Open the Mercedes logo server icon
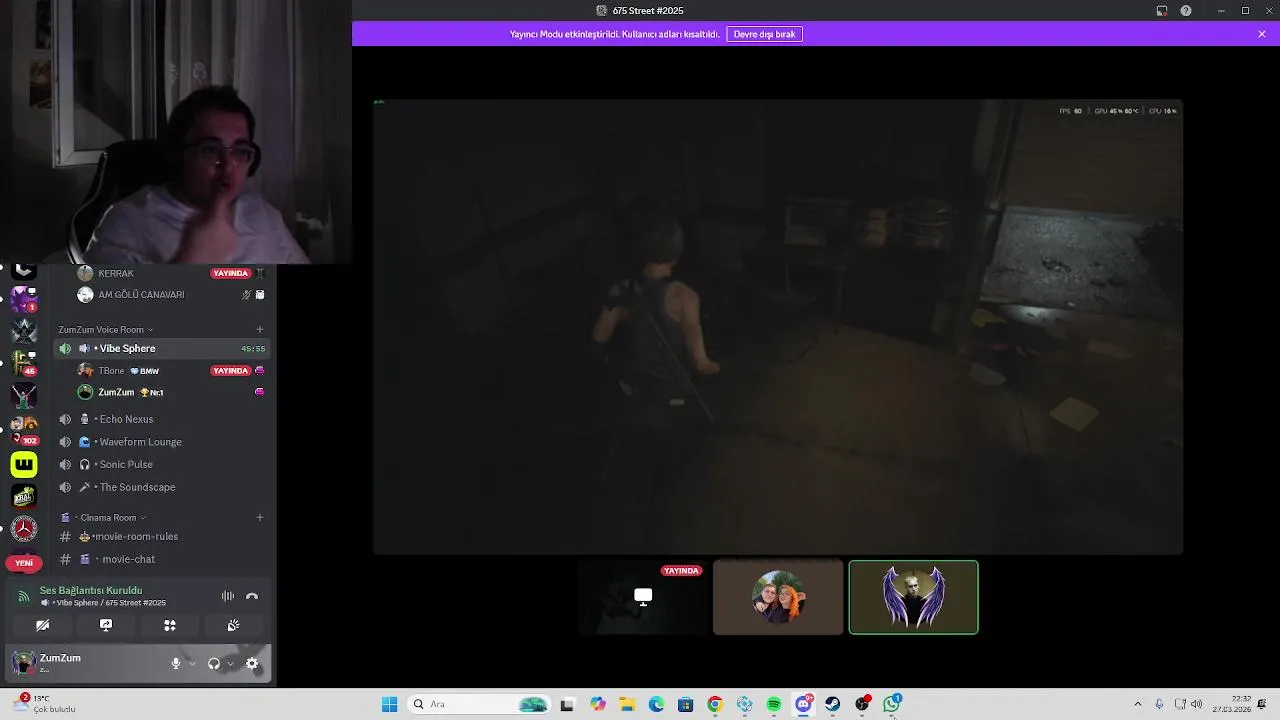1280x720 pixels. (x=24, y=528)
